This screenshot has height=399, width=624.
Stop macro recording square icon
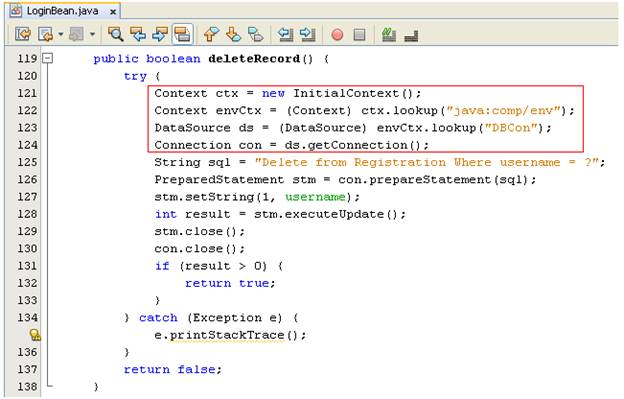point(359,35)
